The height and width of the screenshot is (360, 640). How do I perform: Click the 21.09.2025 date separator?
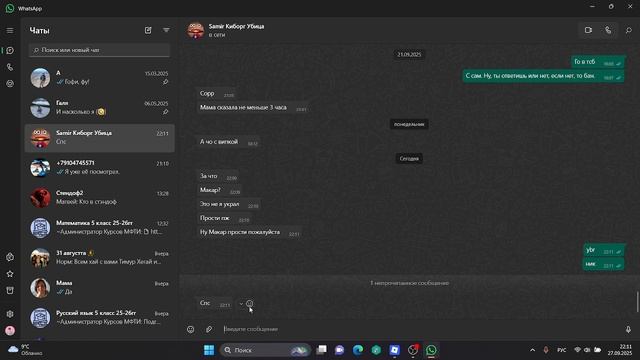409,55
